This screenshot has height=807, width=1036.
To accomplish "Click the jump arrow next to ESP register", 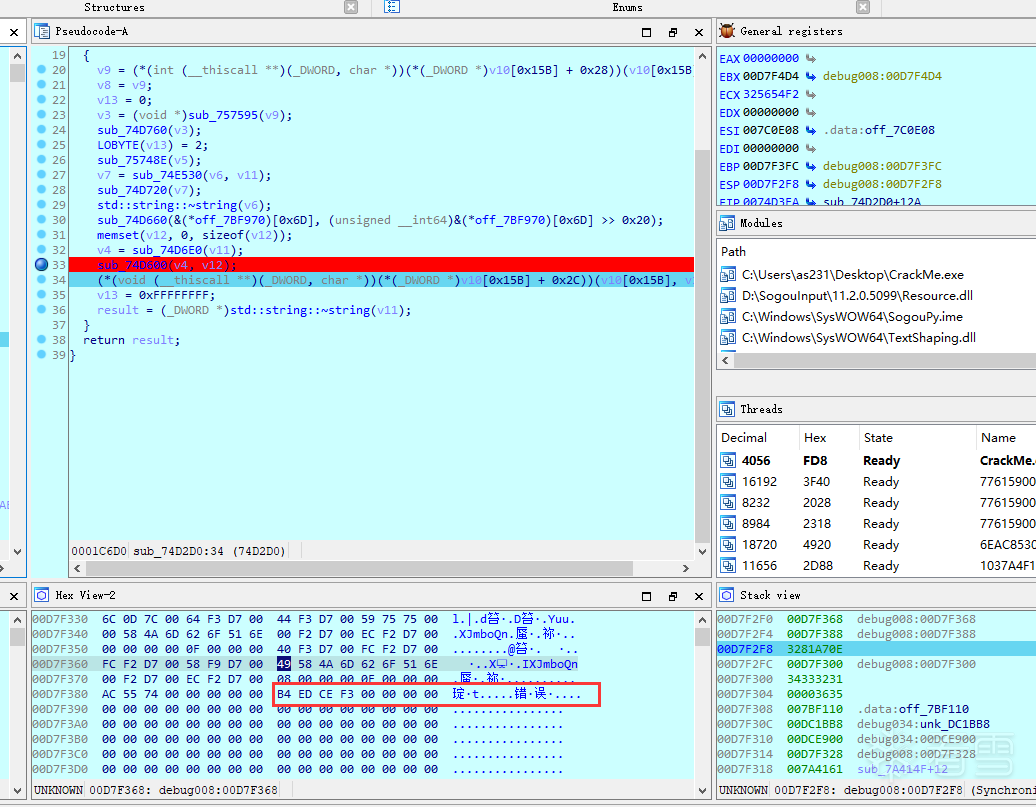I will click(811, 184).
